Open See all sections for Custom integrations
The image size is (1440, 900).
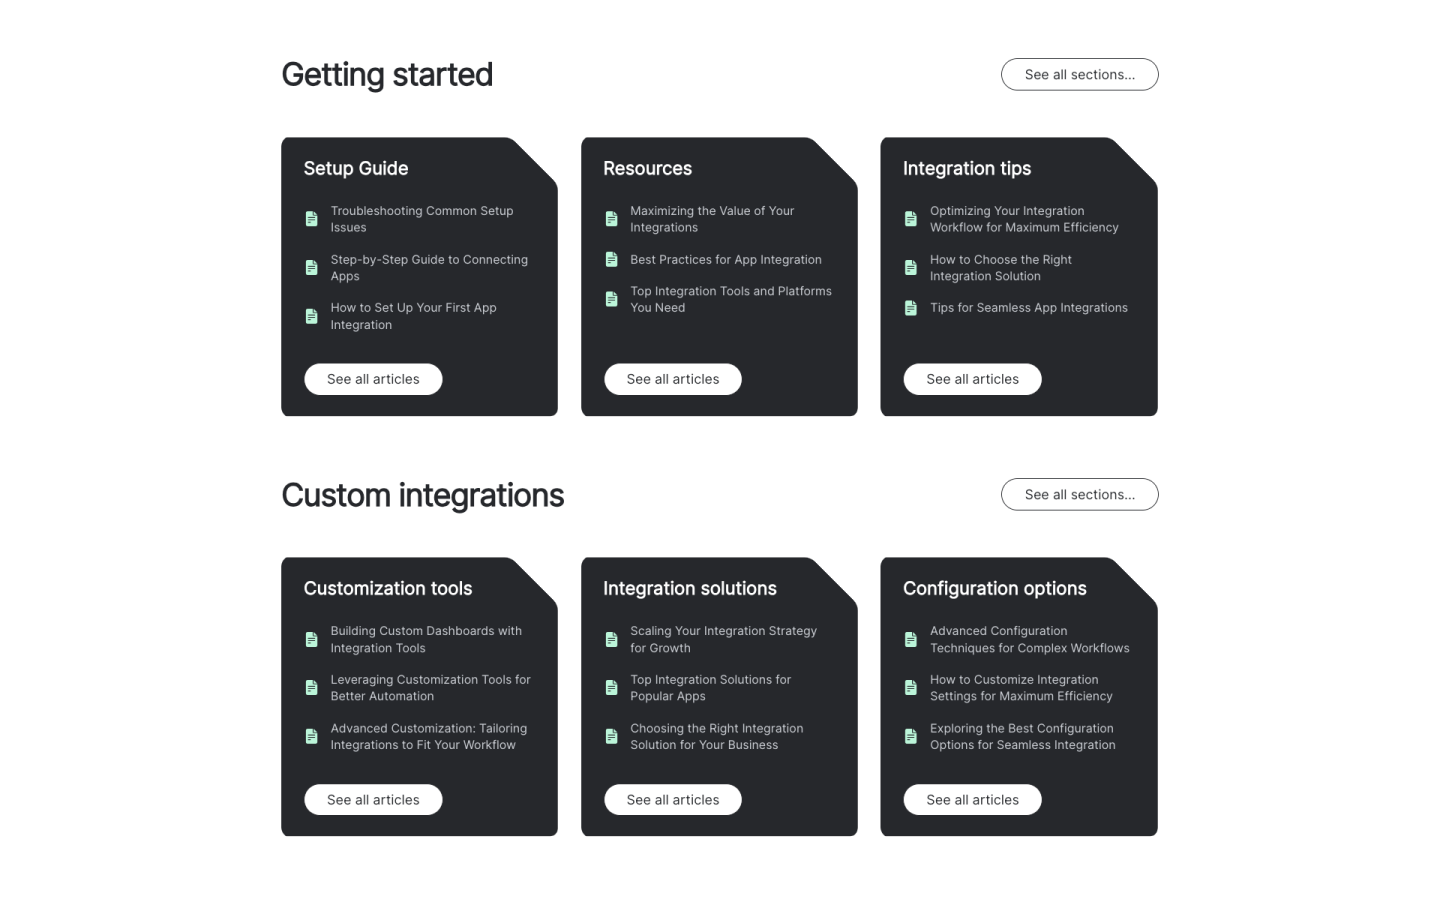pyautogui.click(x=1079, y=495)
